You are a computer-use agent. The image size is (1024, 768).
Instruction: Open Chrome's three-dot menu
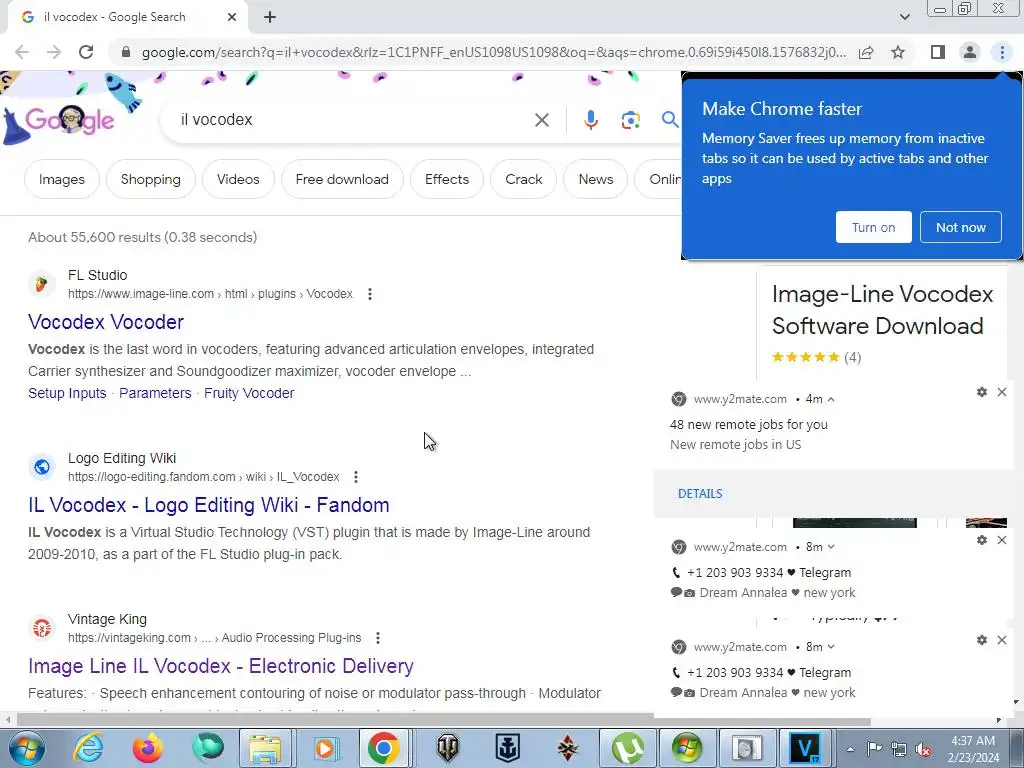point(1002,52)
